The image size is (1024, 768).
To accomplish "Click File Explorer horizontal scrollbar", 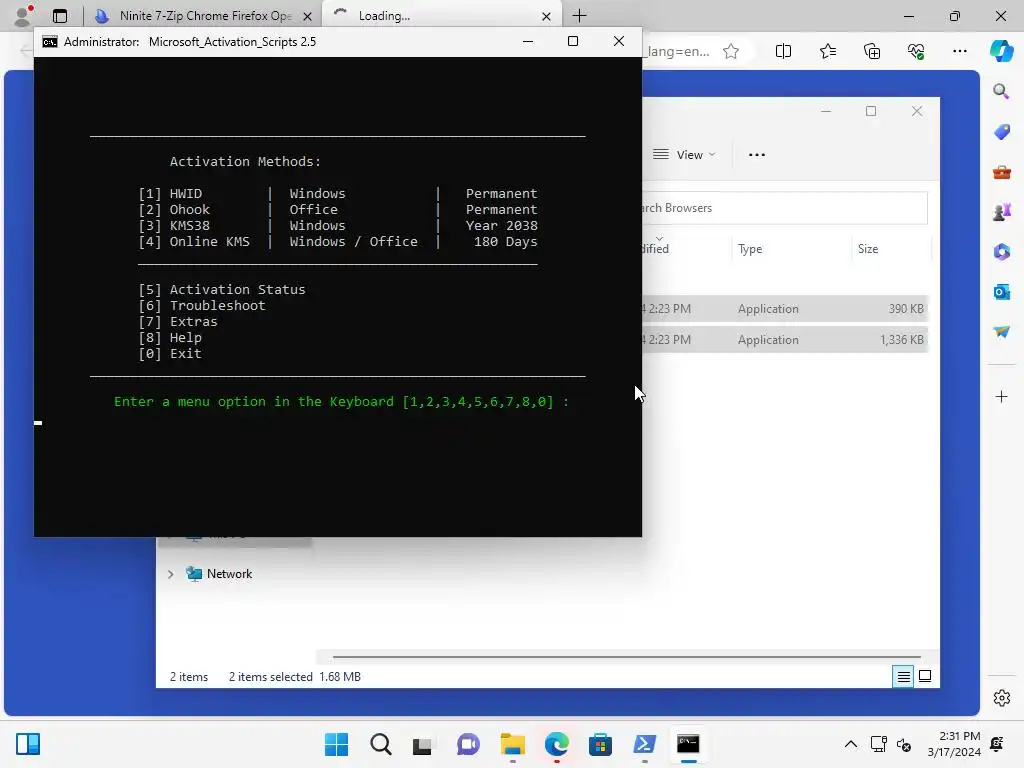I will click(627, 656).
